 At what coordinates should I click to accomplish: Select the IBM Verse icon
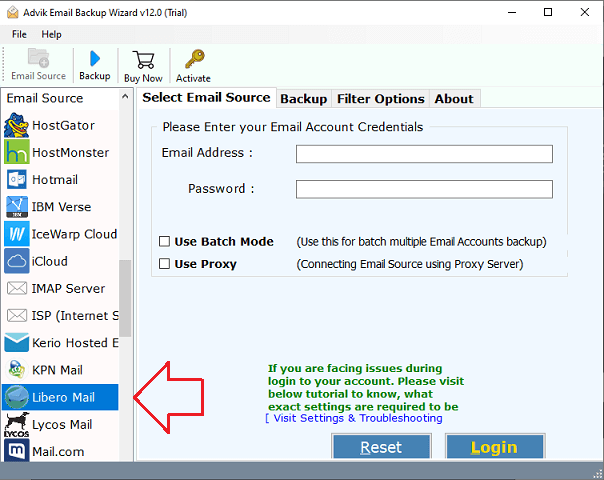click(17, 207)
